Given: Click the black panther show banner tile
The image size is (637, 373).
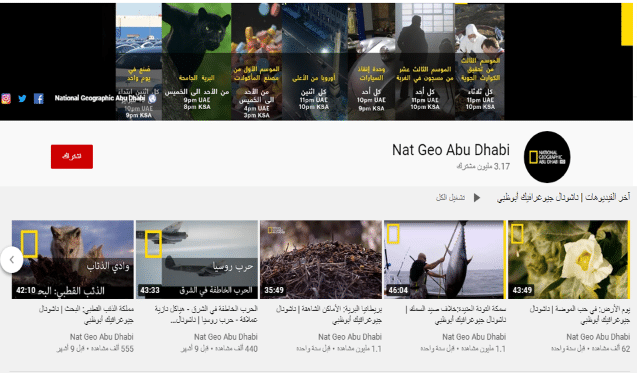Looking at the screenshot, I should (x=197, y=61).
